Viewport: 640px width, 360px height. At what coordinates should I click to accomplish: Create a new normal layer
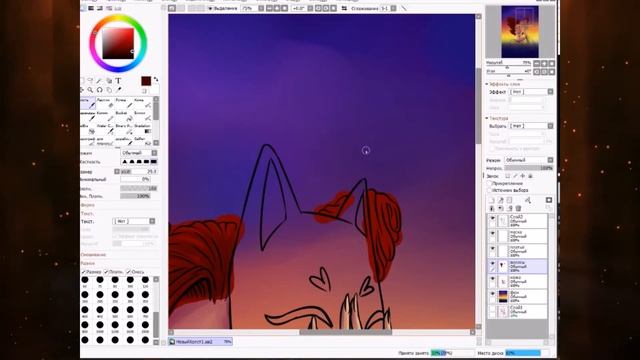[491, 200]
